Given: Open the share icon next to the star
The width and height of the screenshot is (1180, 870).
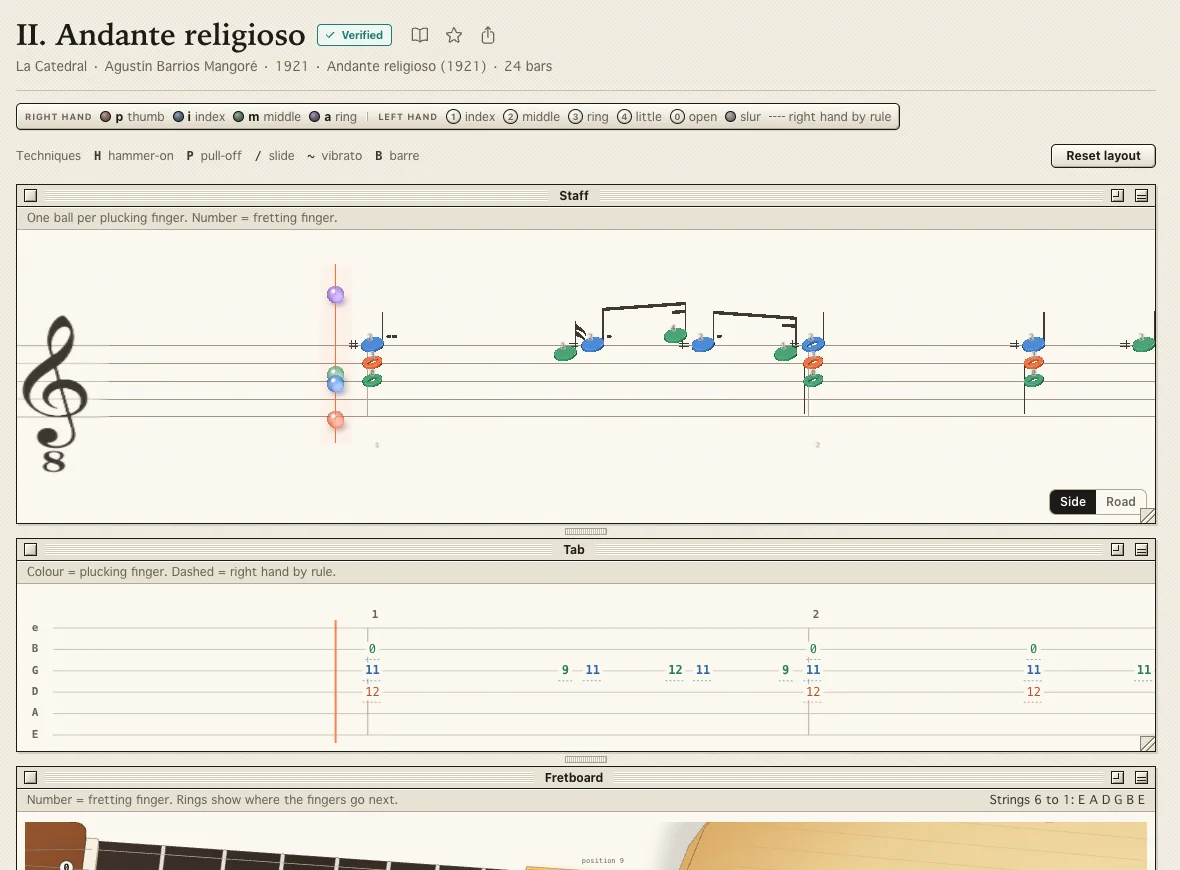Looking at the screenshot, I should [488, 35].
